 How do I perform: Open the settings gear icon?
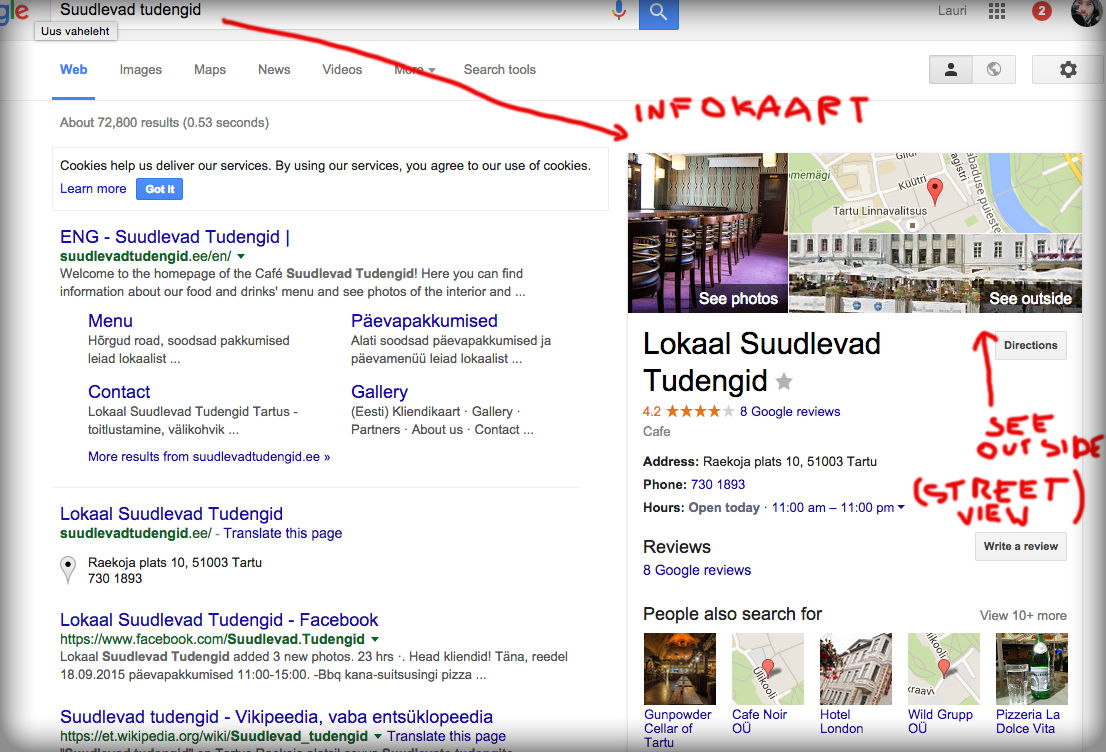[1068, 69]
